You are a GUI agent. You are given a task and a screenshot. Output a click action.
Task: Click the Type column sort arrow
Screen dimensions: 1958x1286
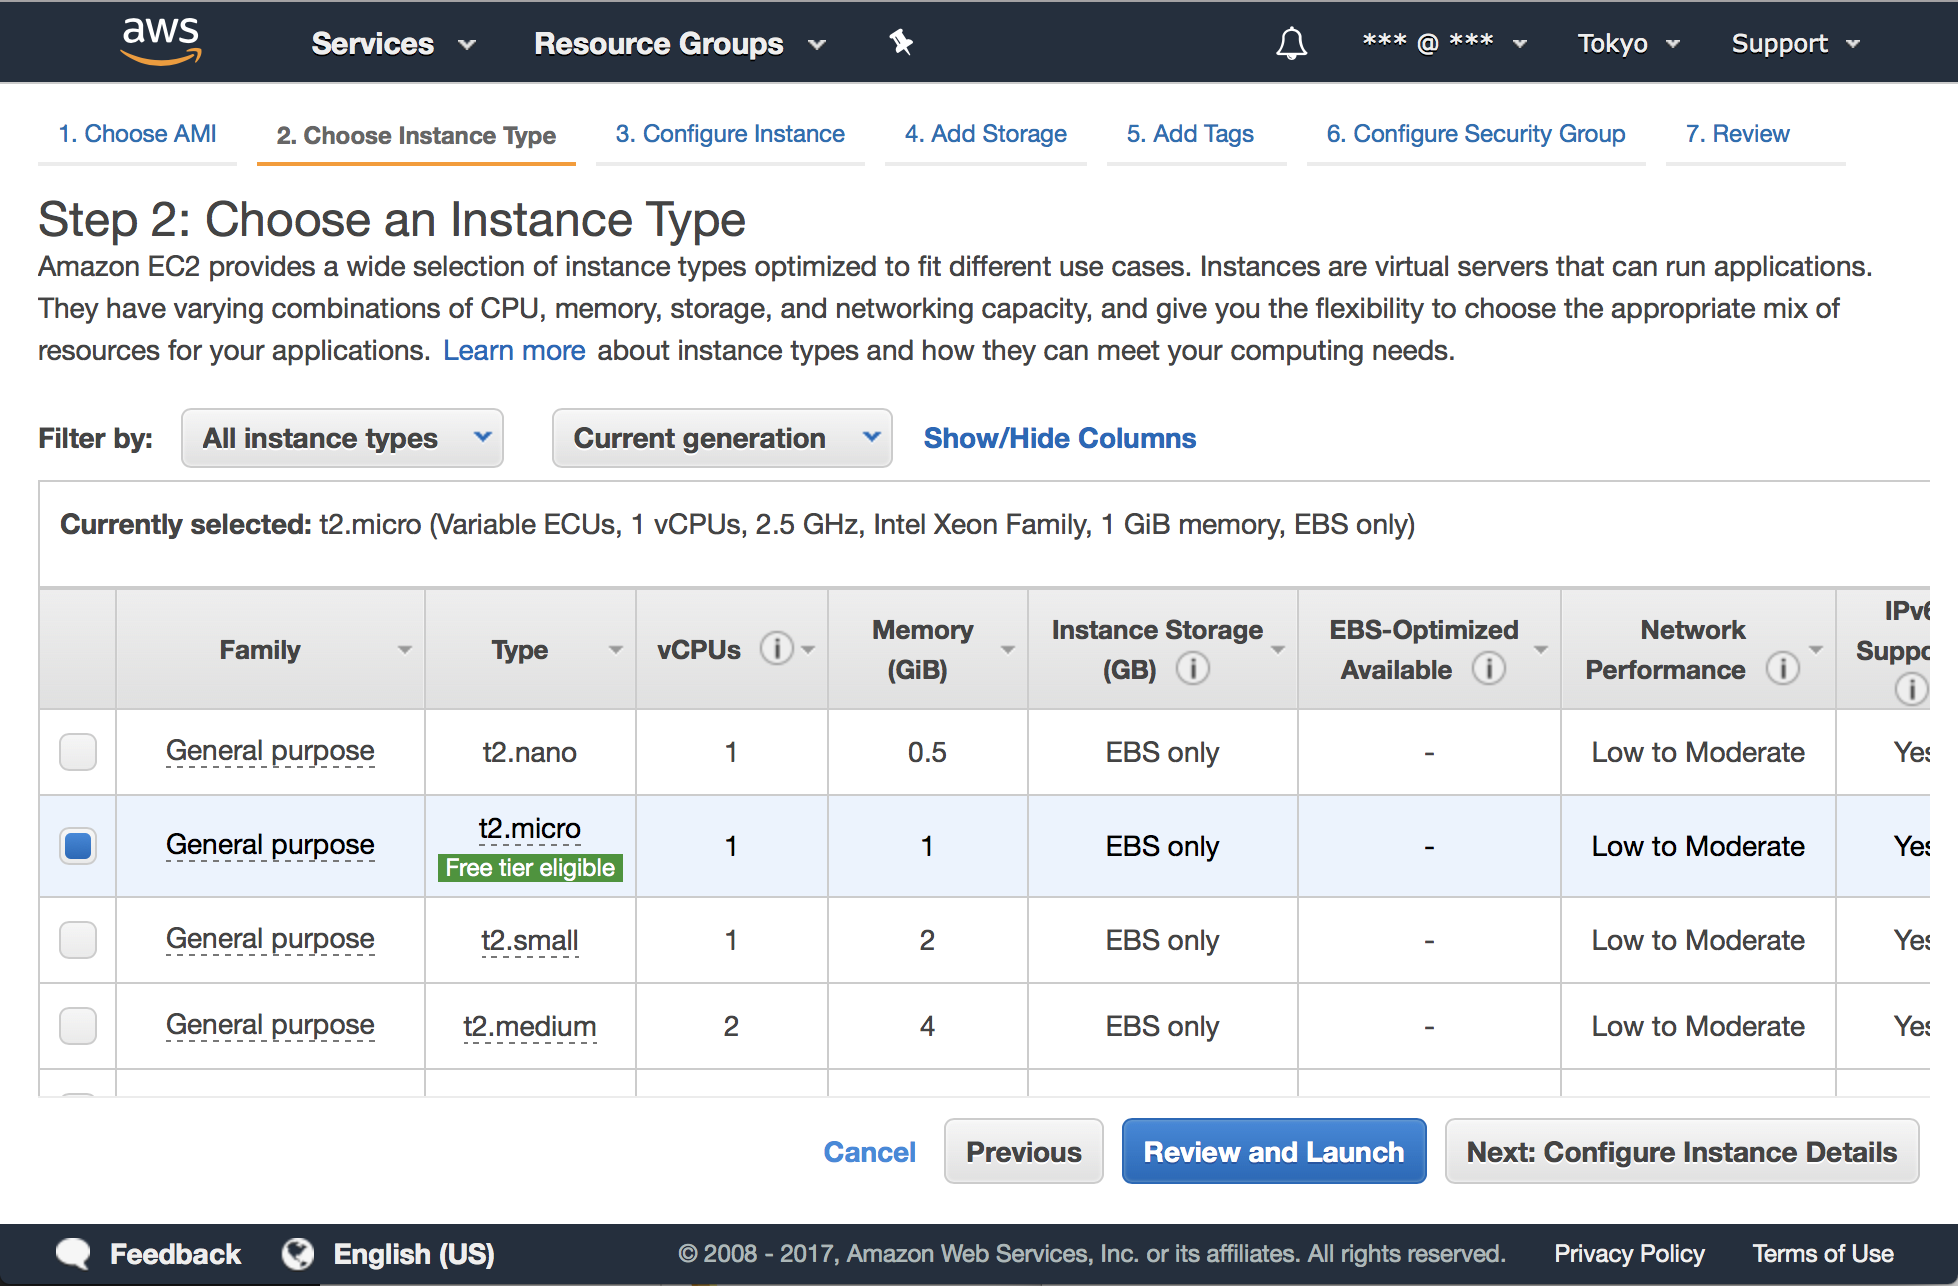click(x=616, y=650)
